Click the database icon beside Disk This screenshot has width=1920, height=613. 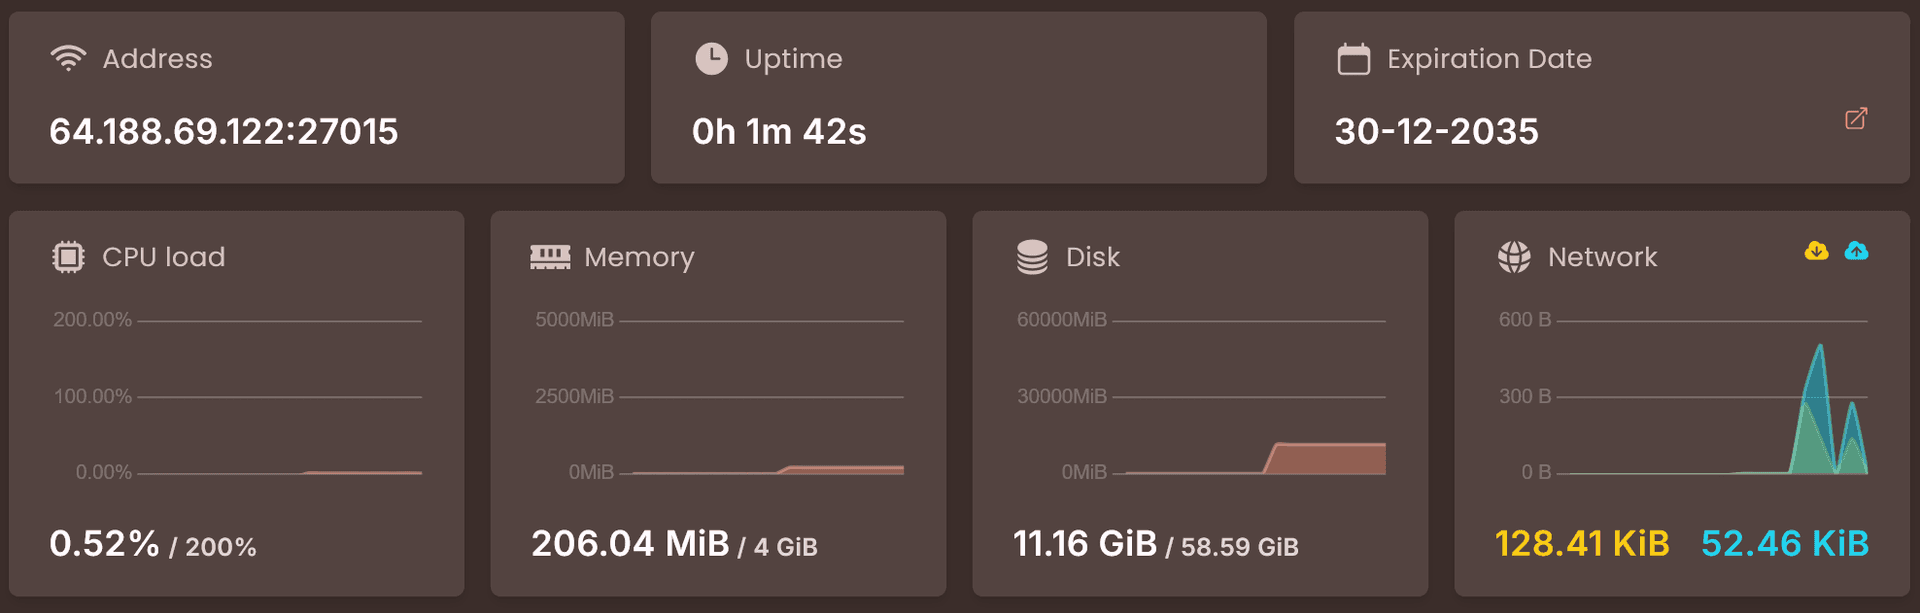tap(1030, 257)
